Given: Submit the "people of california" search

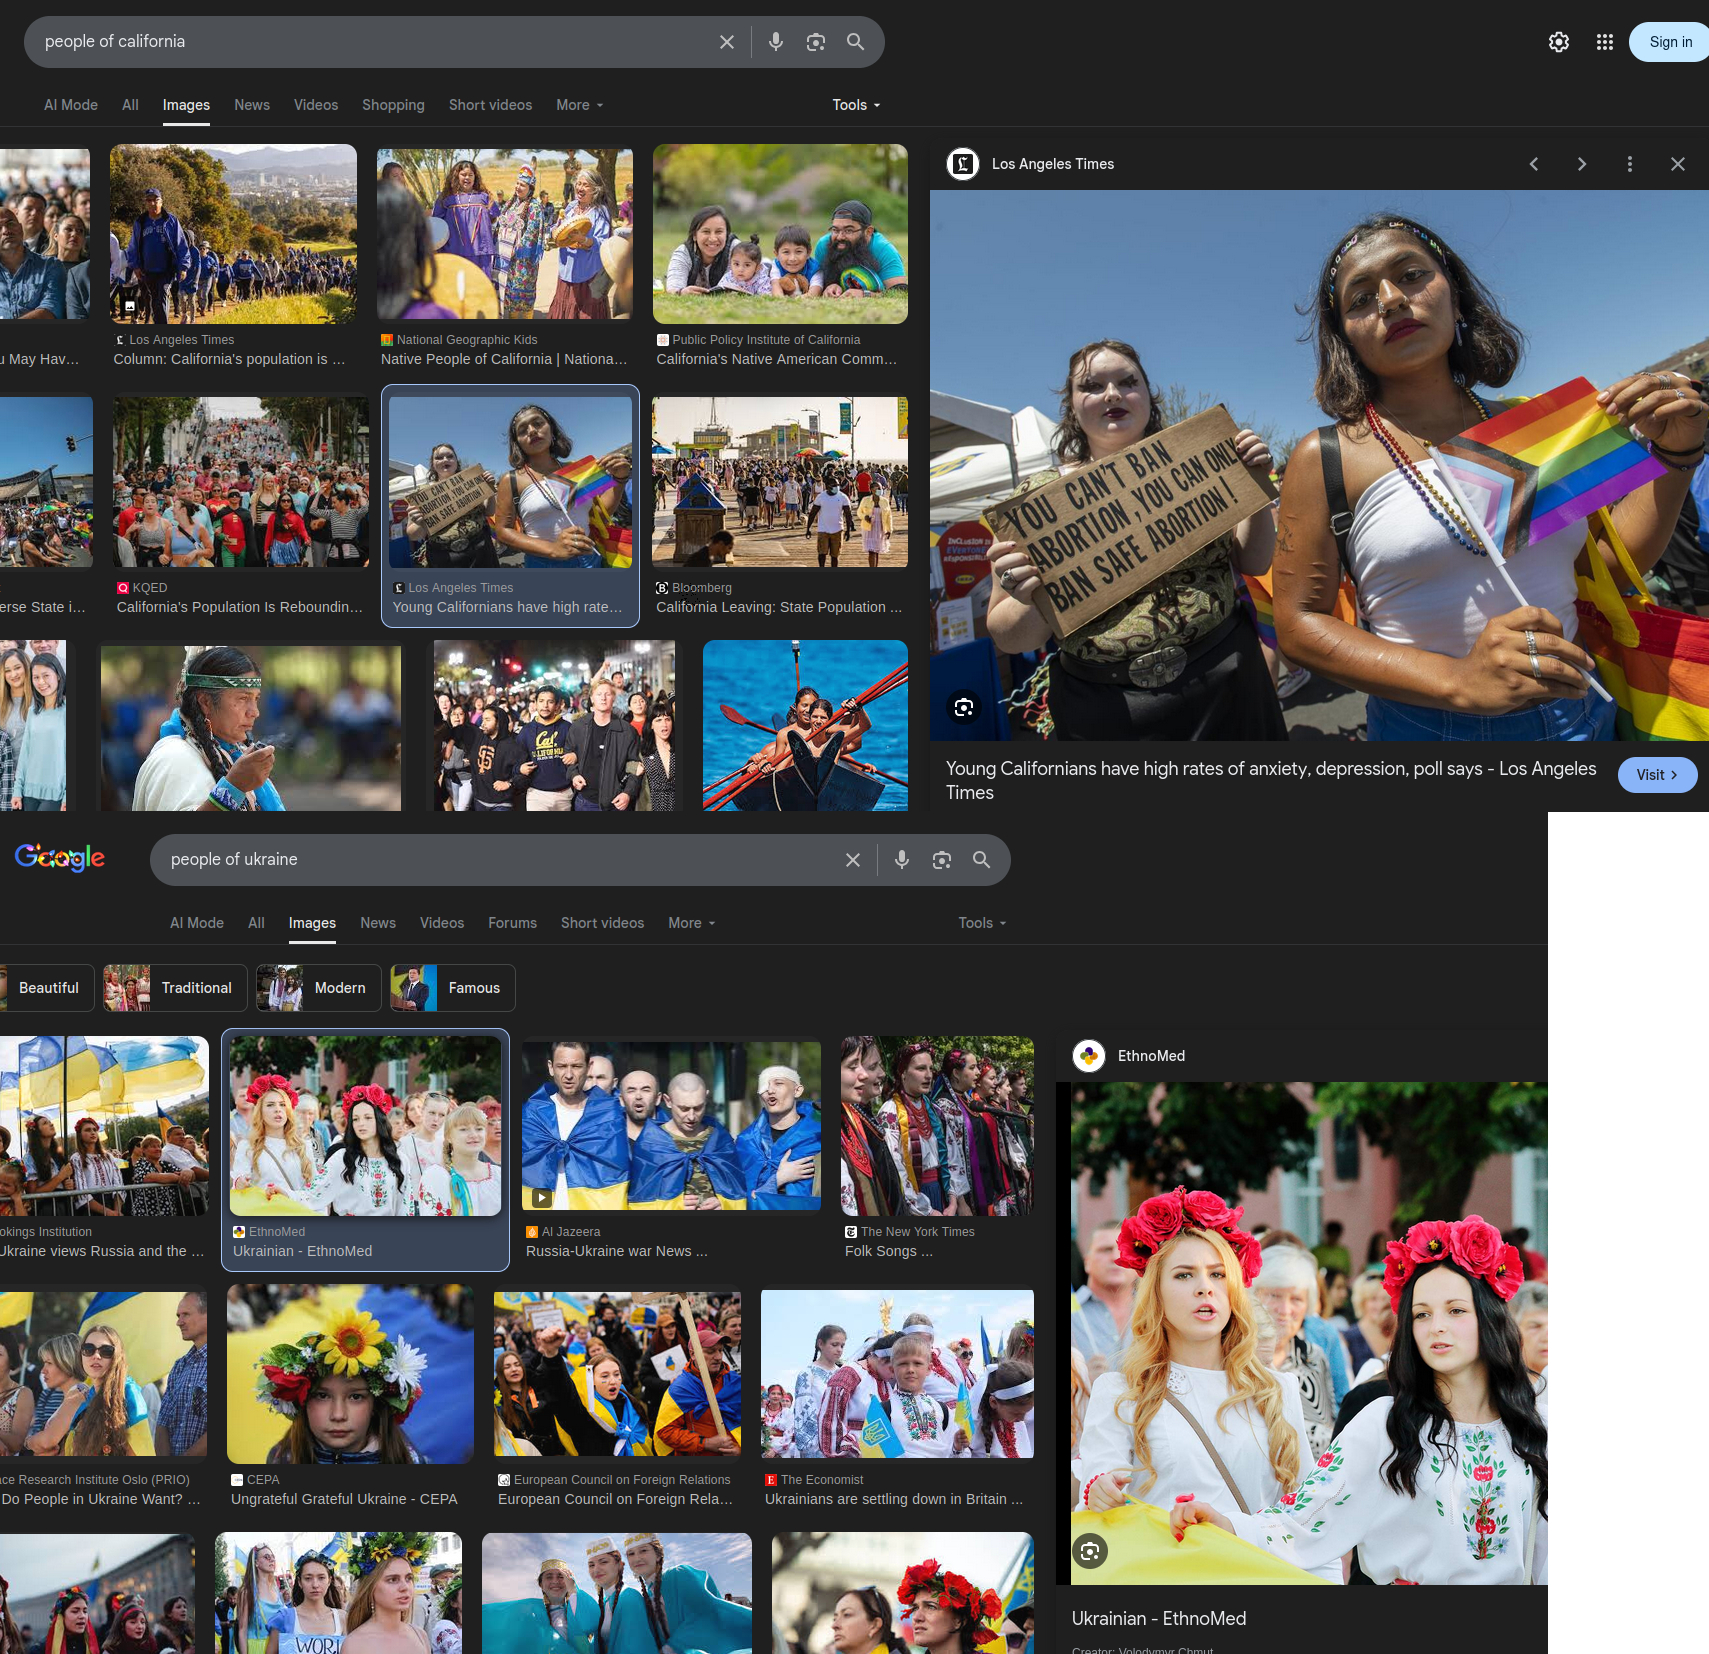Looking at the screenshot, I should (856, 42).
